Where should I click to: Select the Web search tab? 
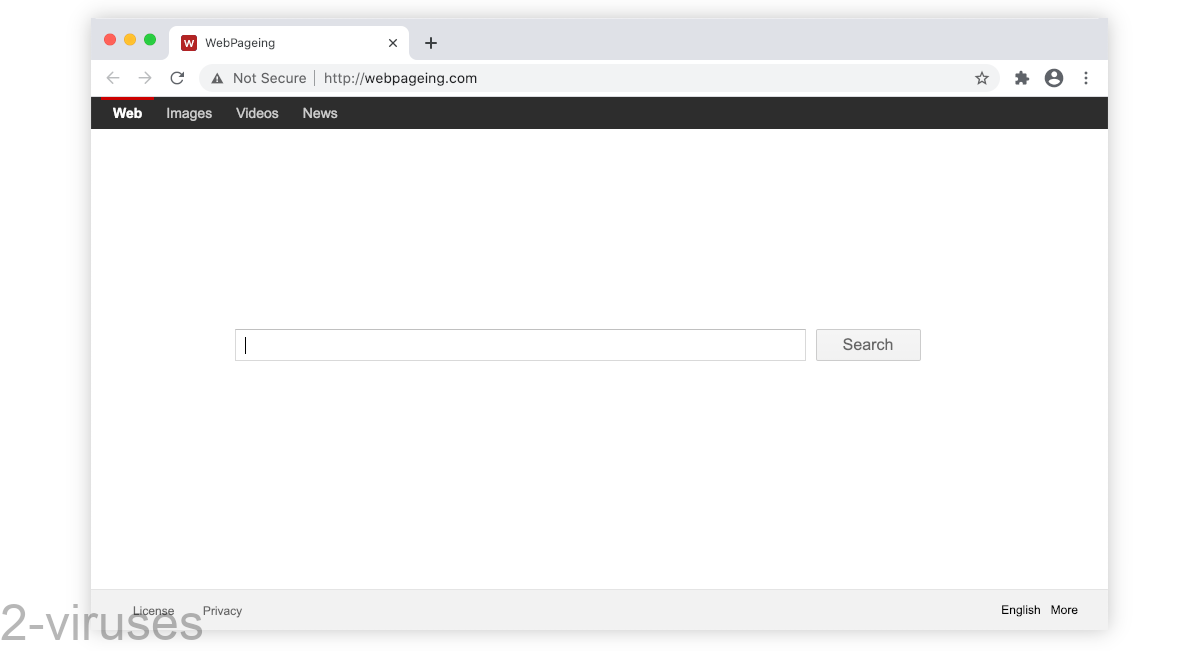127,113
